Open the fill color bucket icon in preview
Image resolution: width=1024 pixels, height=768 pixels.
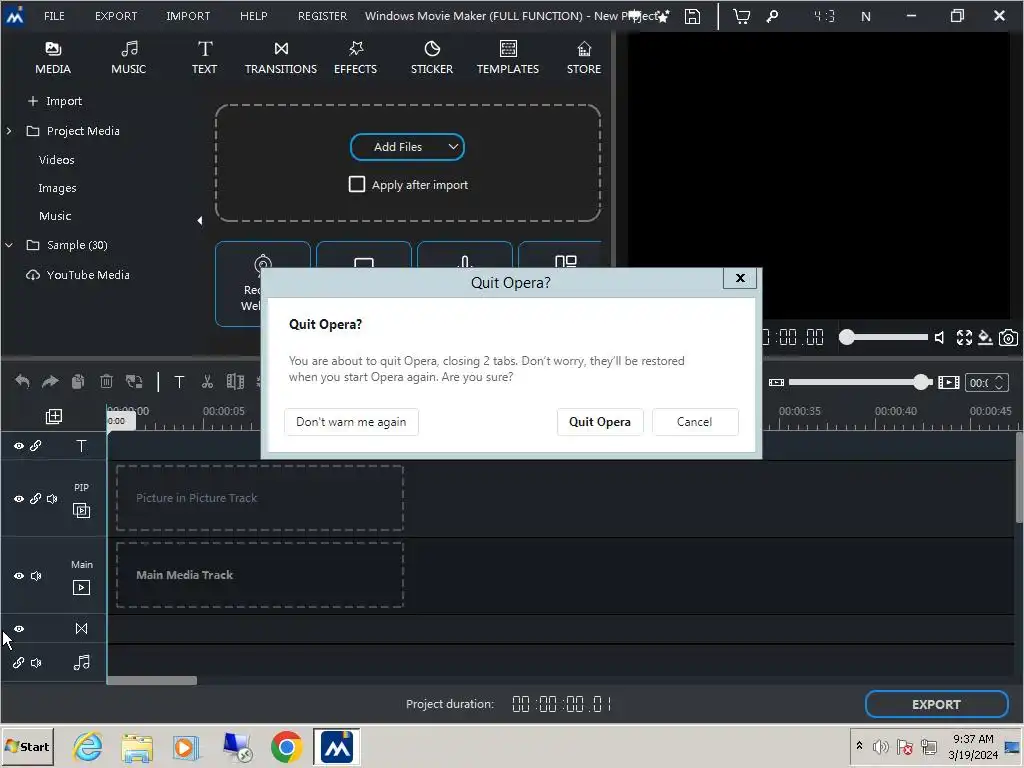tap(985, 338)
